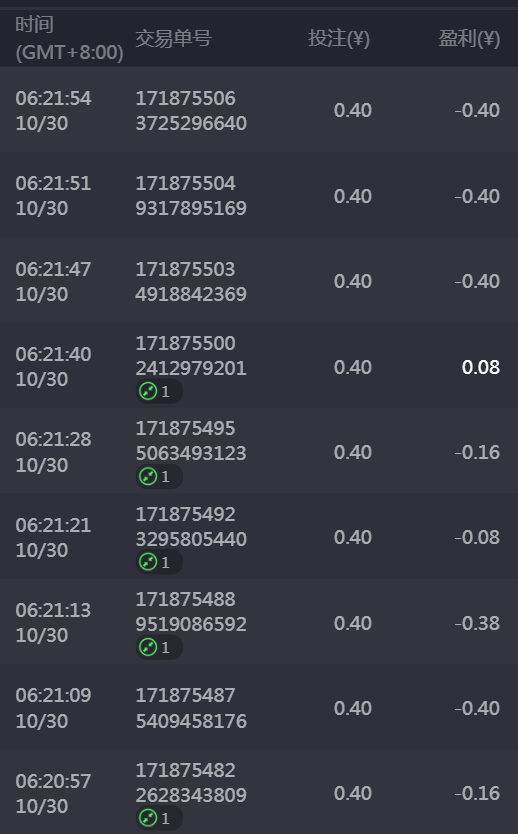Sort by 交易单号 column header

tap(173, 38)
